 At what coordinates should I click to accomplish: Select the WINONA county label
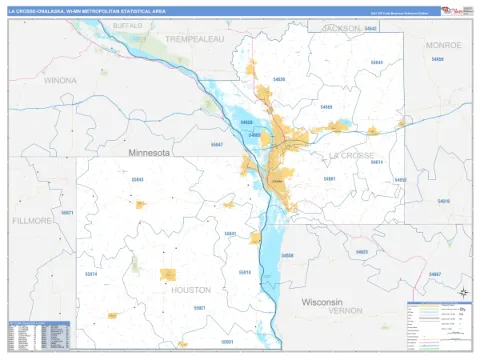pos(60,80)
